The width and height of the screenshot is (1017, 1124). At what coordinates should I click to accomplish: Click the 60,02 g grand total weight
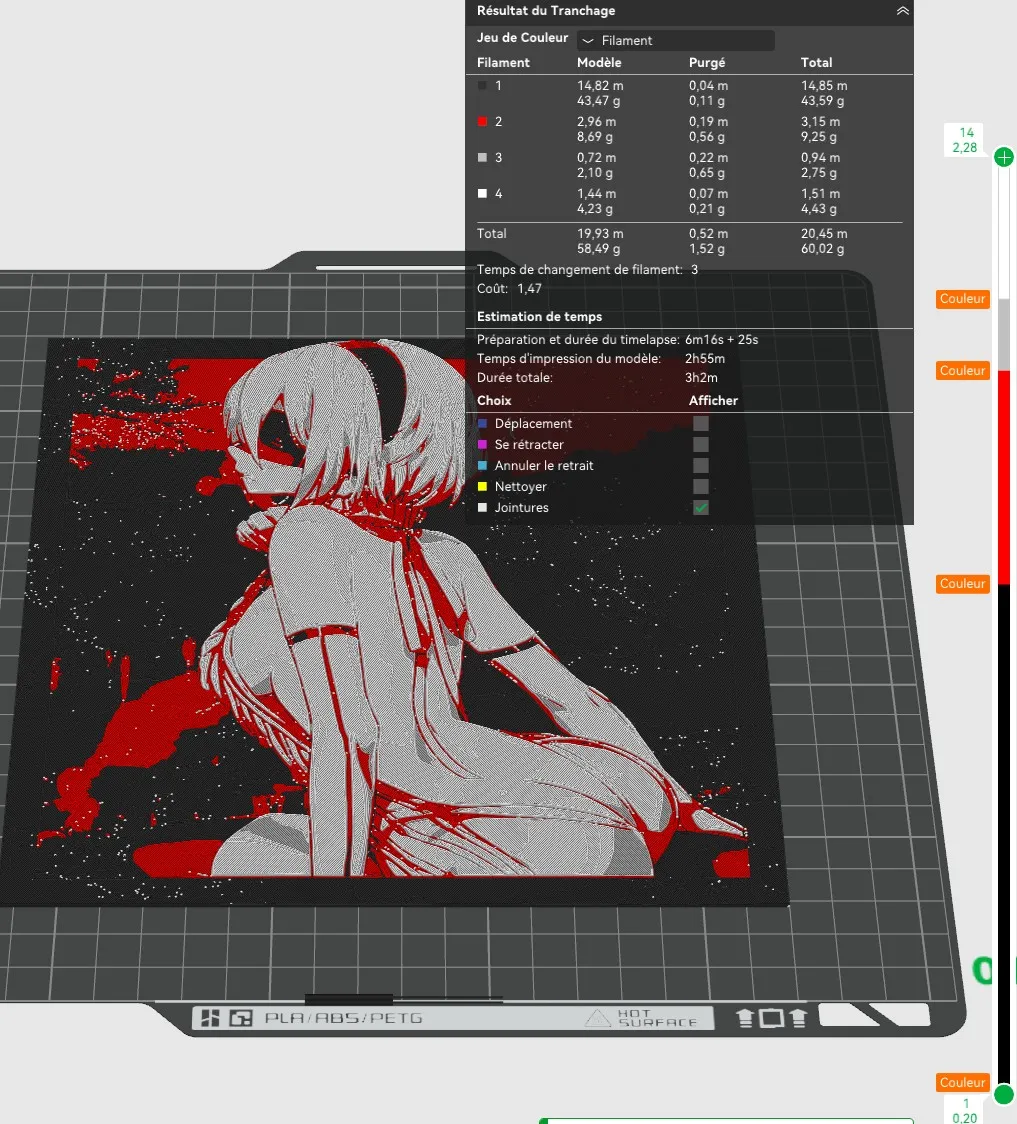click(822, 249)
